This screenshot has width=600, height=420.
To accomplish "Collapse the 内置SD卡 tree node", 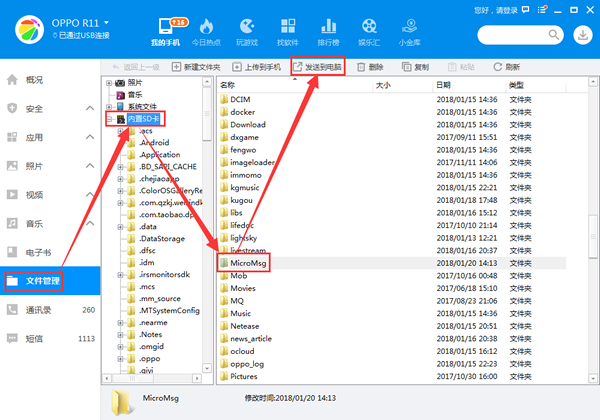I will point(109,119).
